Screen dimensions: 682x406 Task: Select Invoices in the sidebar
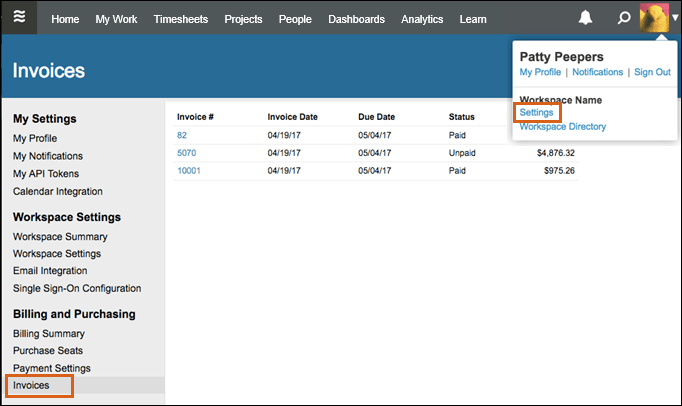pyautogui.click(x=31, y=385)
